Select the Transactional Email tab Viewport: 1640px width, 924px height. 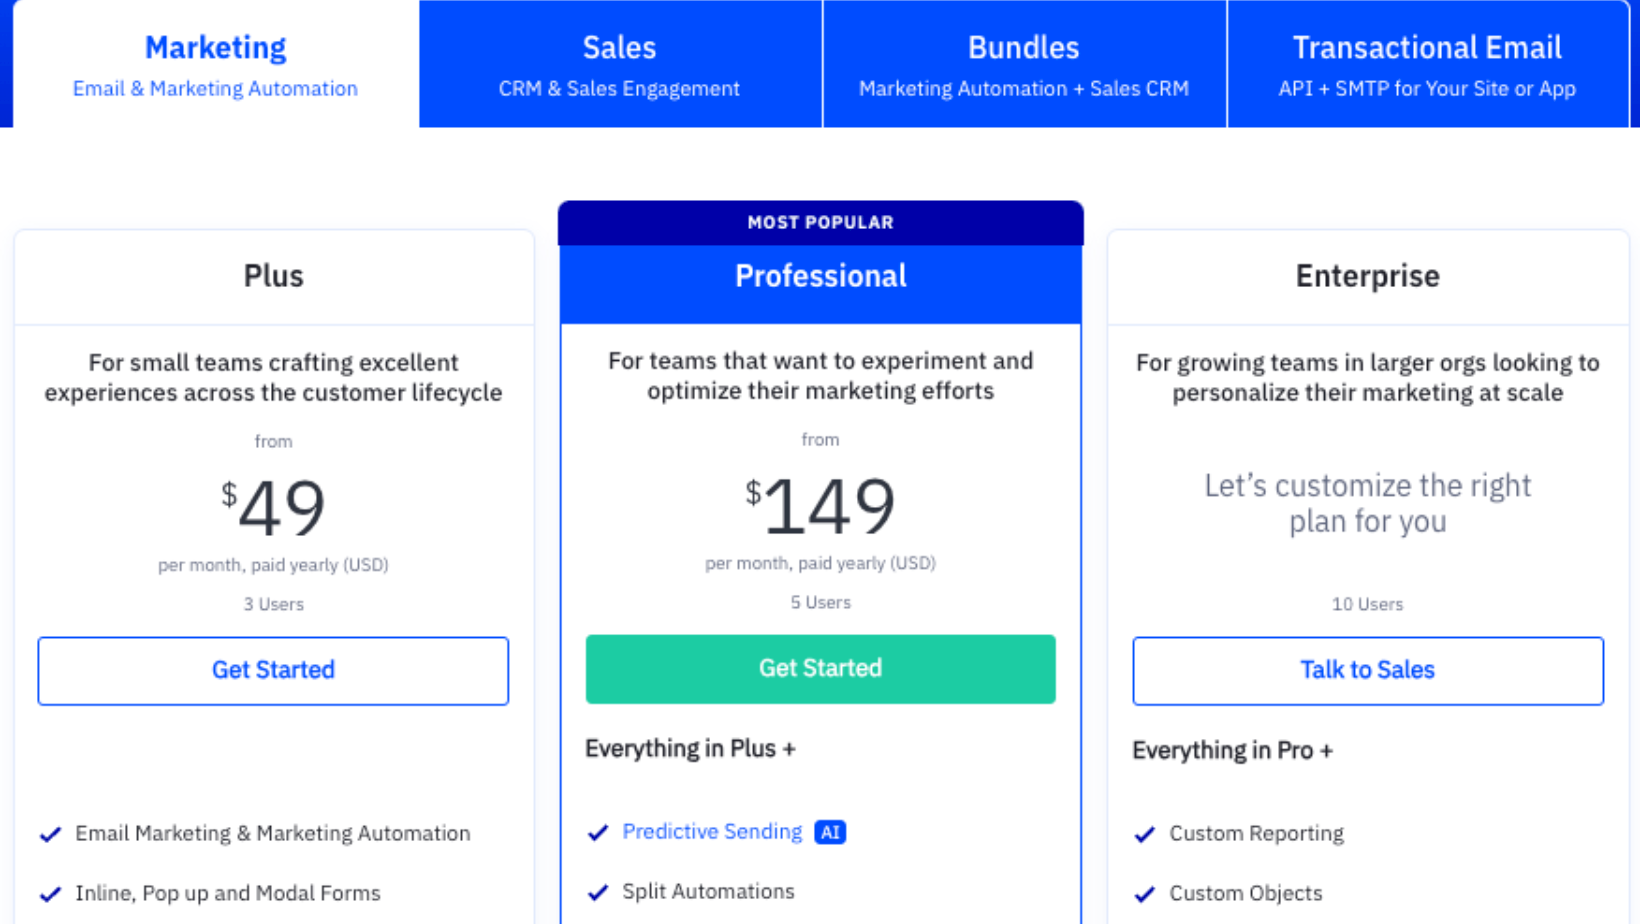point(1427,64)
